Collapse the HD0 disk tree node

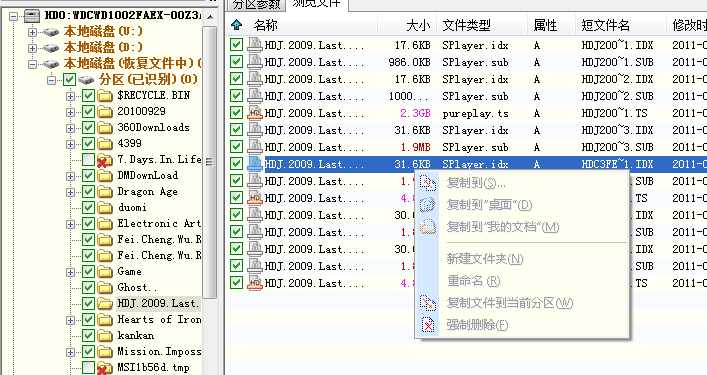coord(14,16)
